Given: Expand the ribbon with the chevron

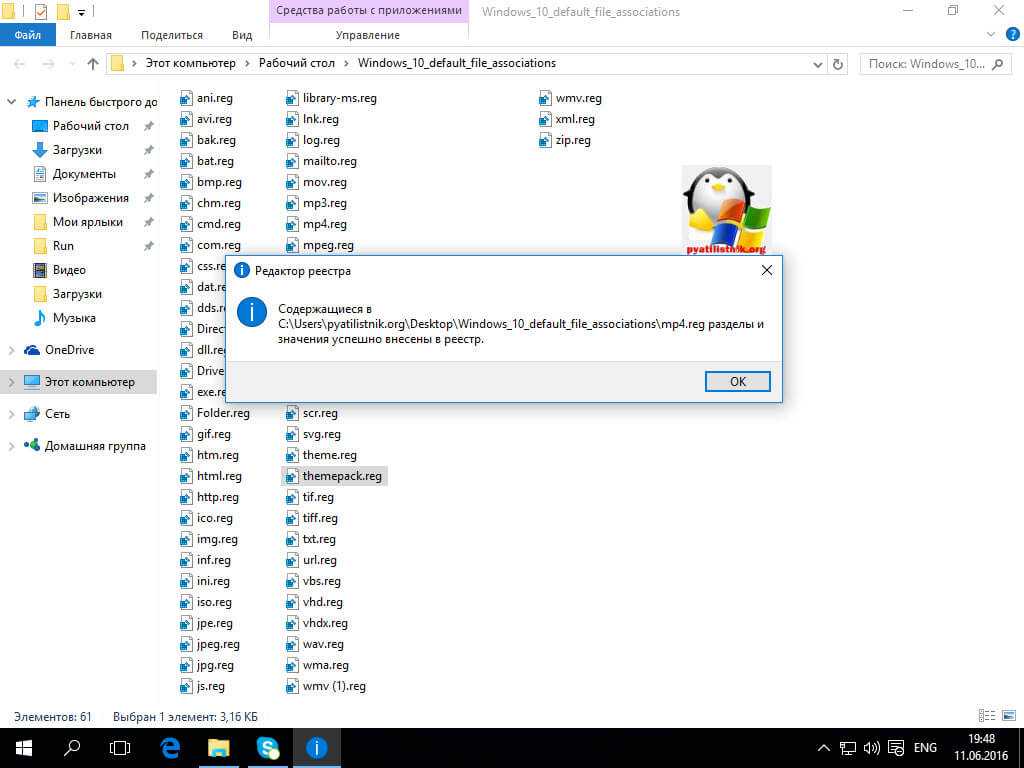Looking at the screenshot, I should point(985,35).
